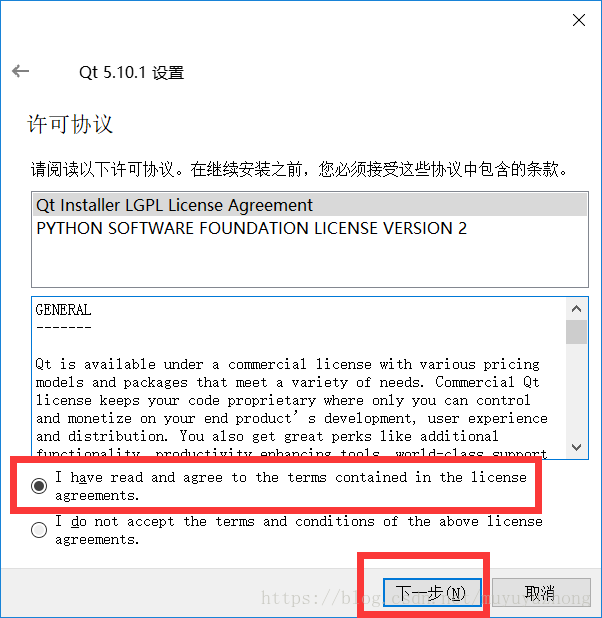The image size is (602, 618).
Task: Click the empty area of the license list box
Action: pyautogui.click(x=310, y=263)
